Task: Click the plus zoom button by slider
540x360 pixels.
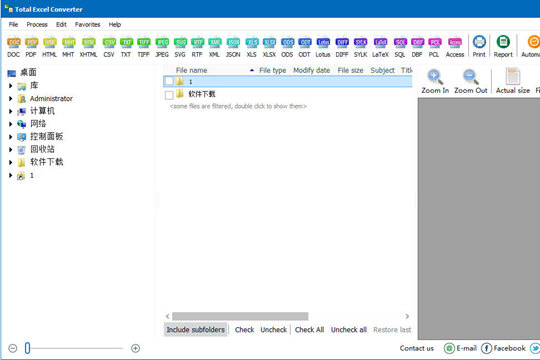Action: pyautogui.click(x=136, y=348)
